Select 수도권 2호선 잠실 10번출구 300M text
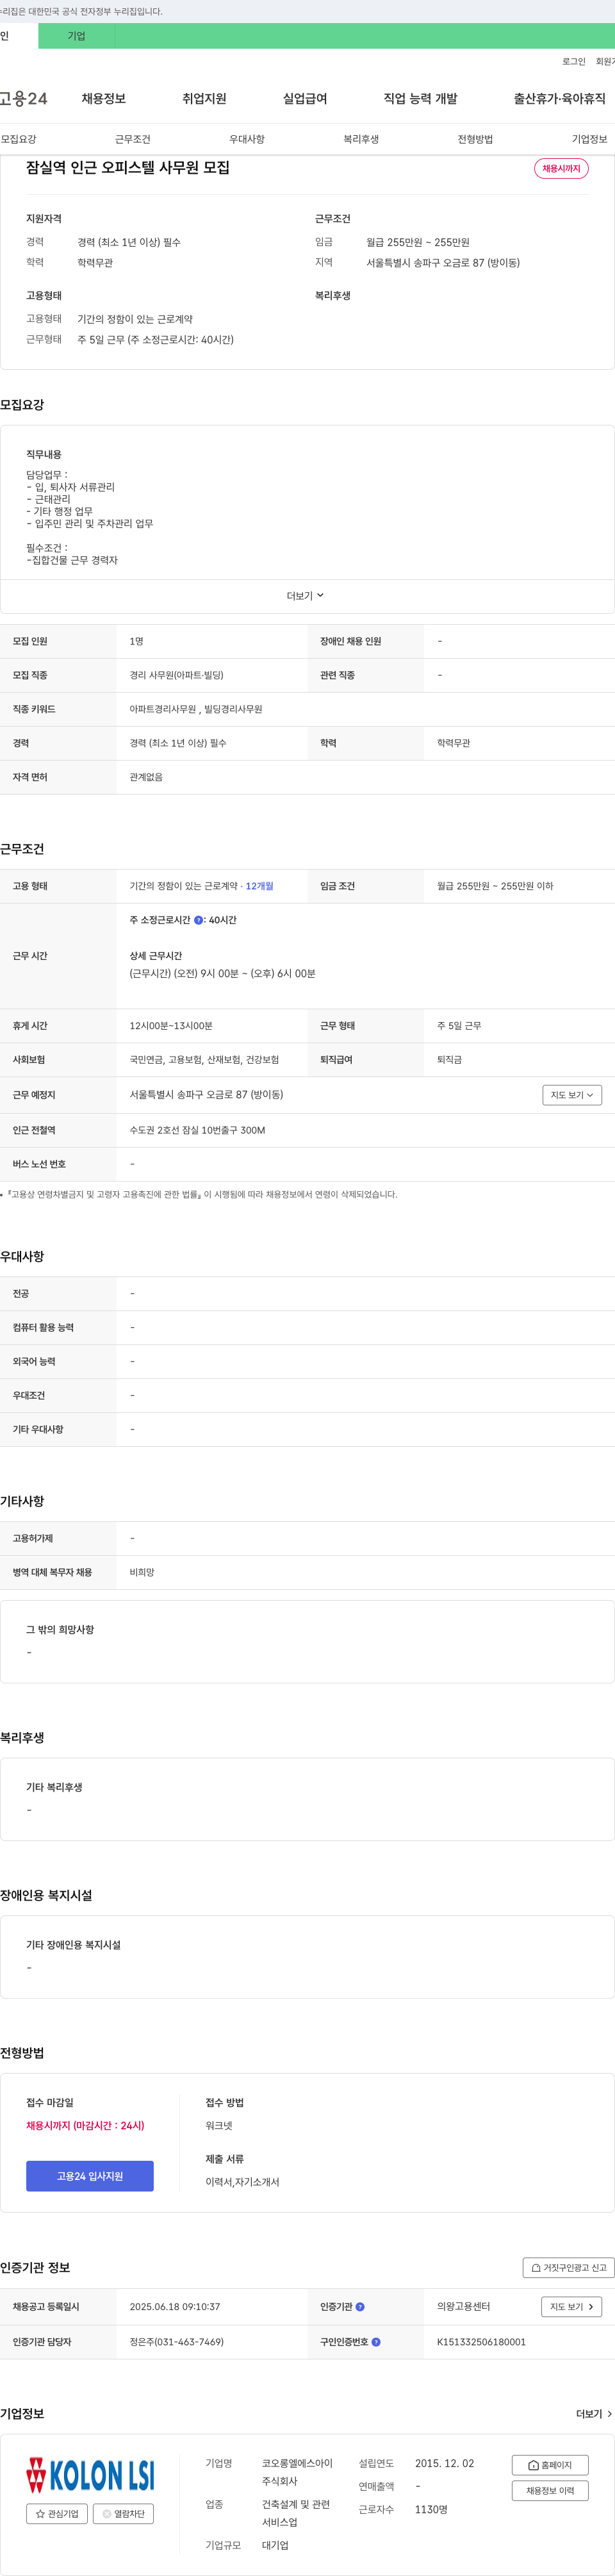Viewport: 615px width, 2576px height. coord(197,1130)
